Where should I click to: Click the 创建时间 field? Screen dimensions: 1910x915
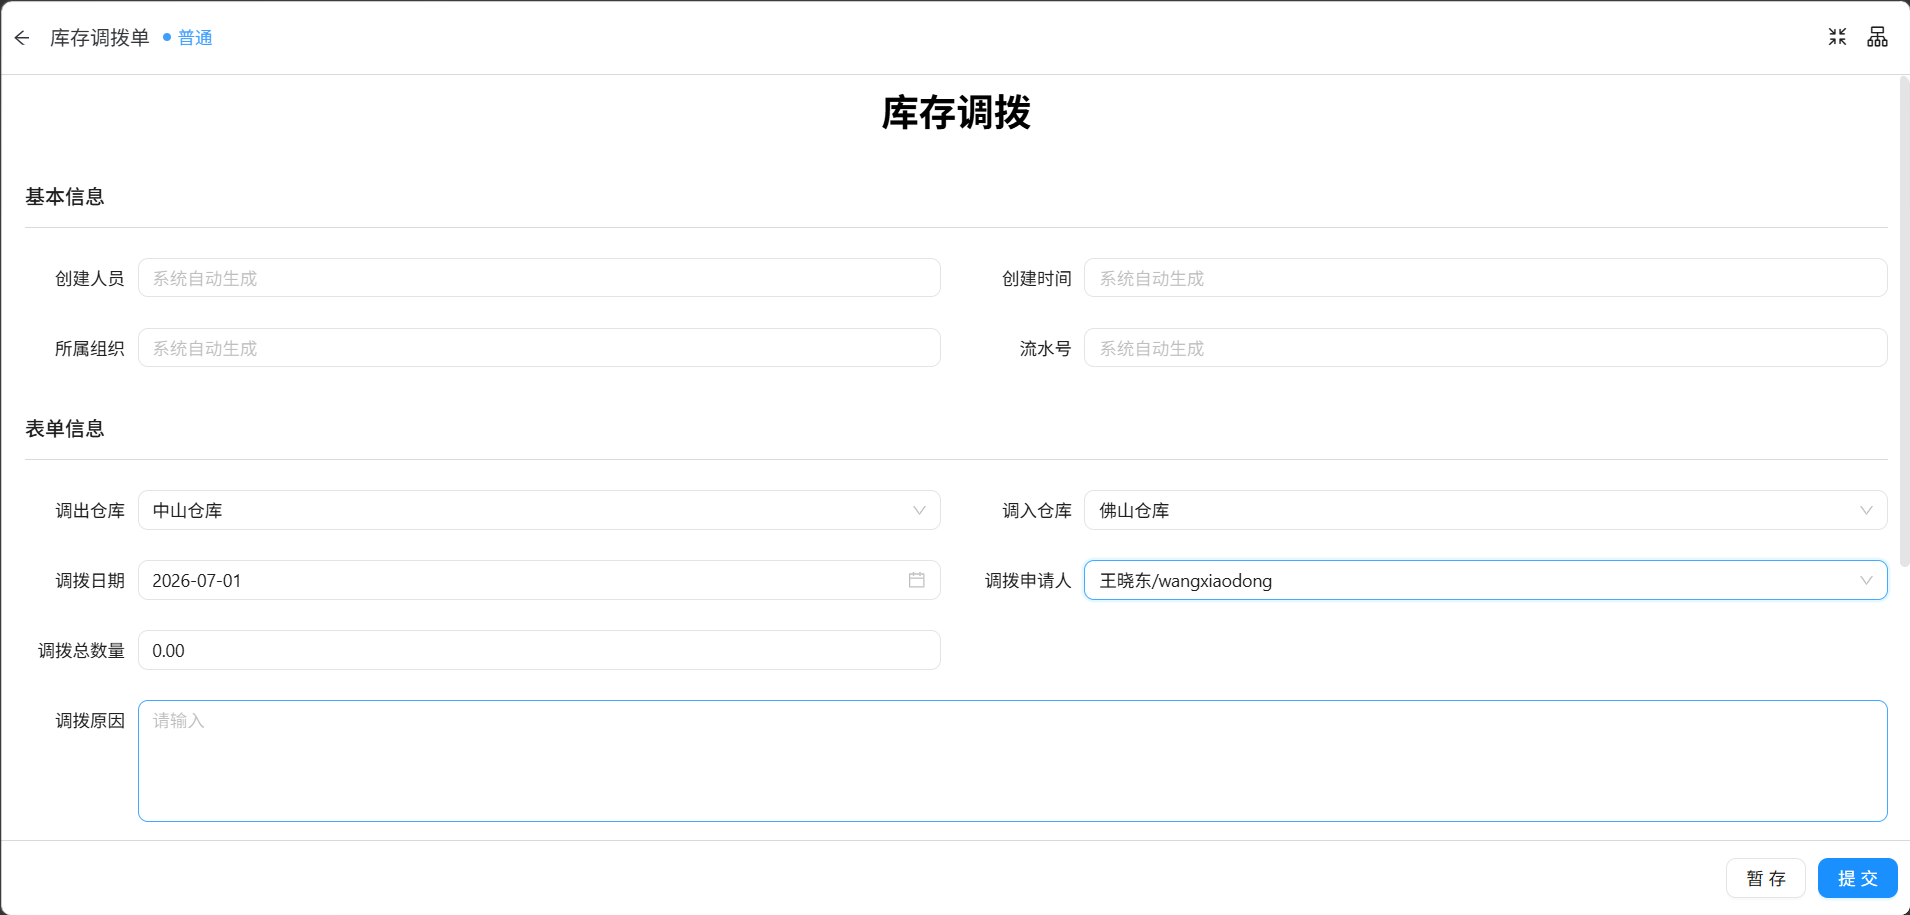(x=1486, y=278)
